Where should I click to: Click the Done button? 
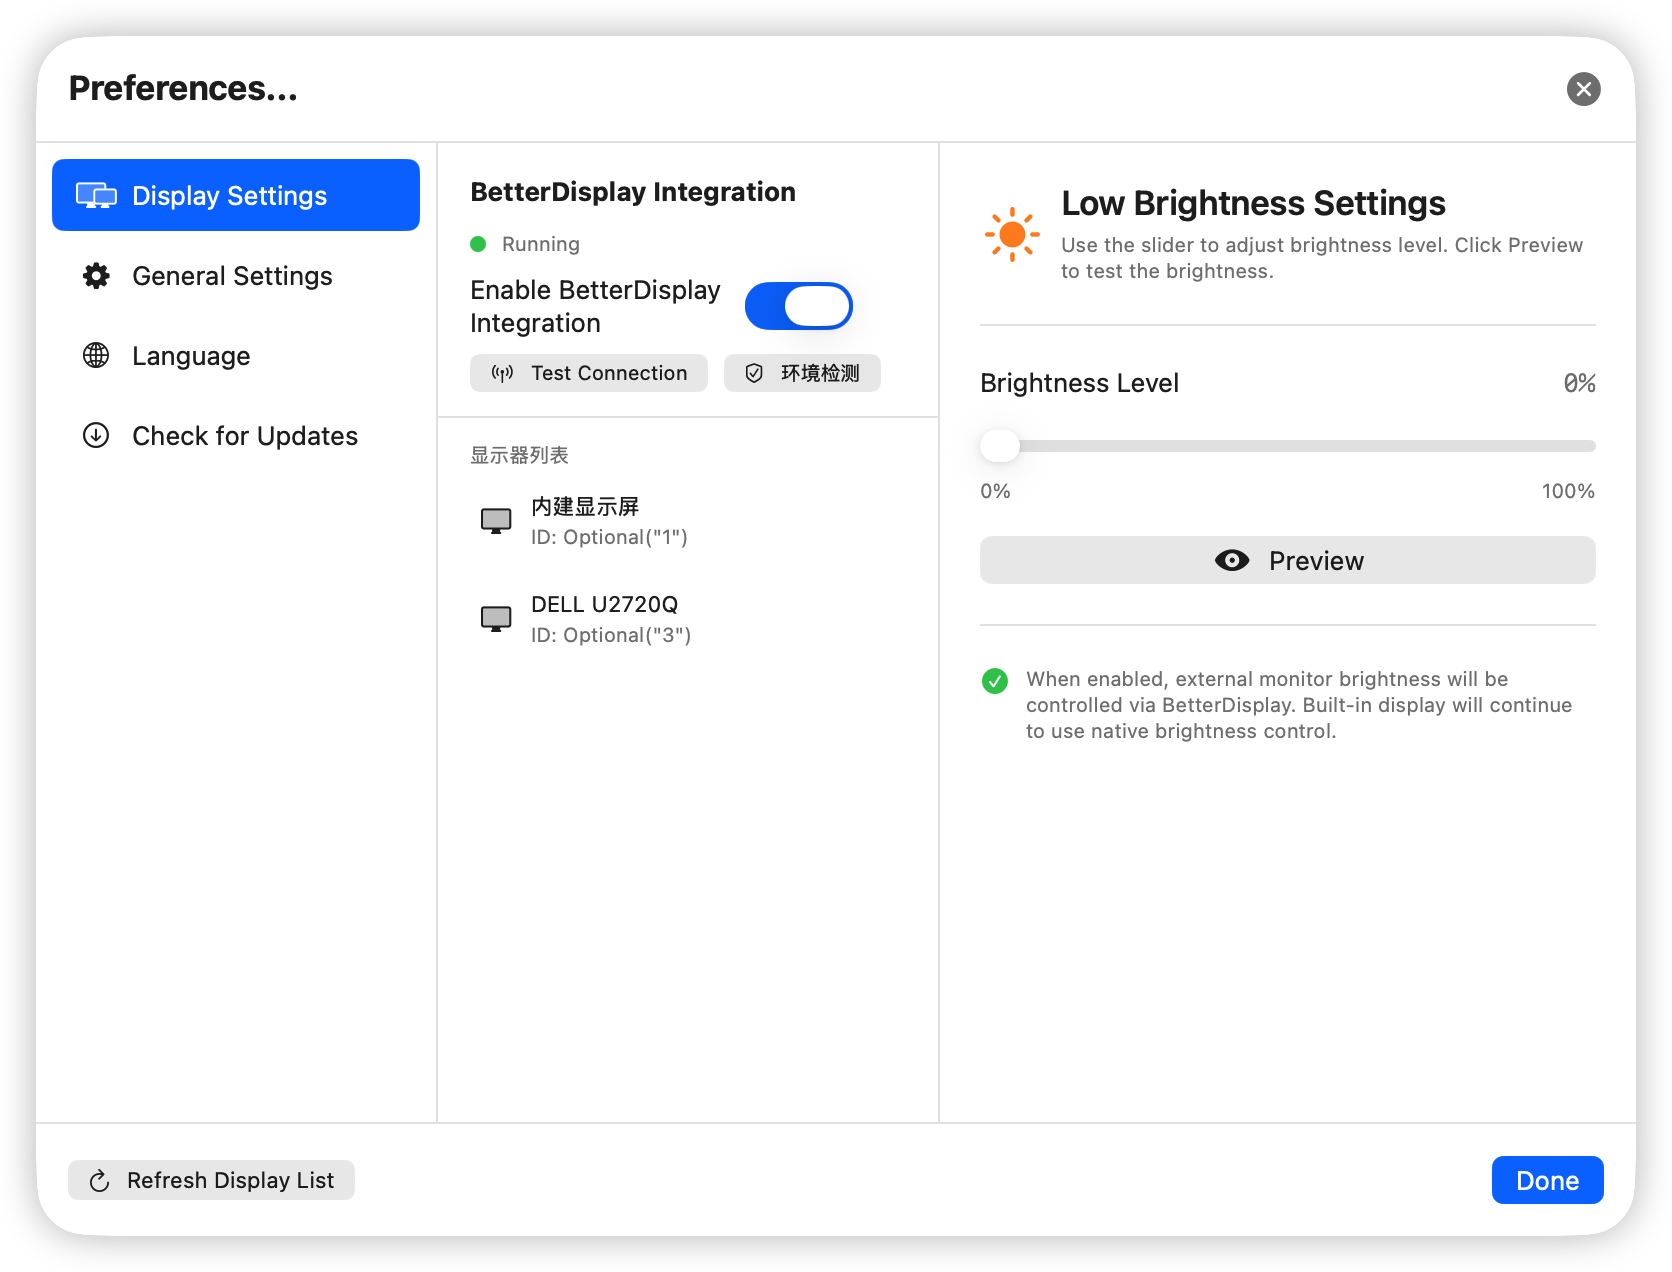1547,1180
